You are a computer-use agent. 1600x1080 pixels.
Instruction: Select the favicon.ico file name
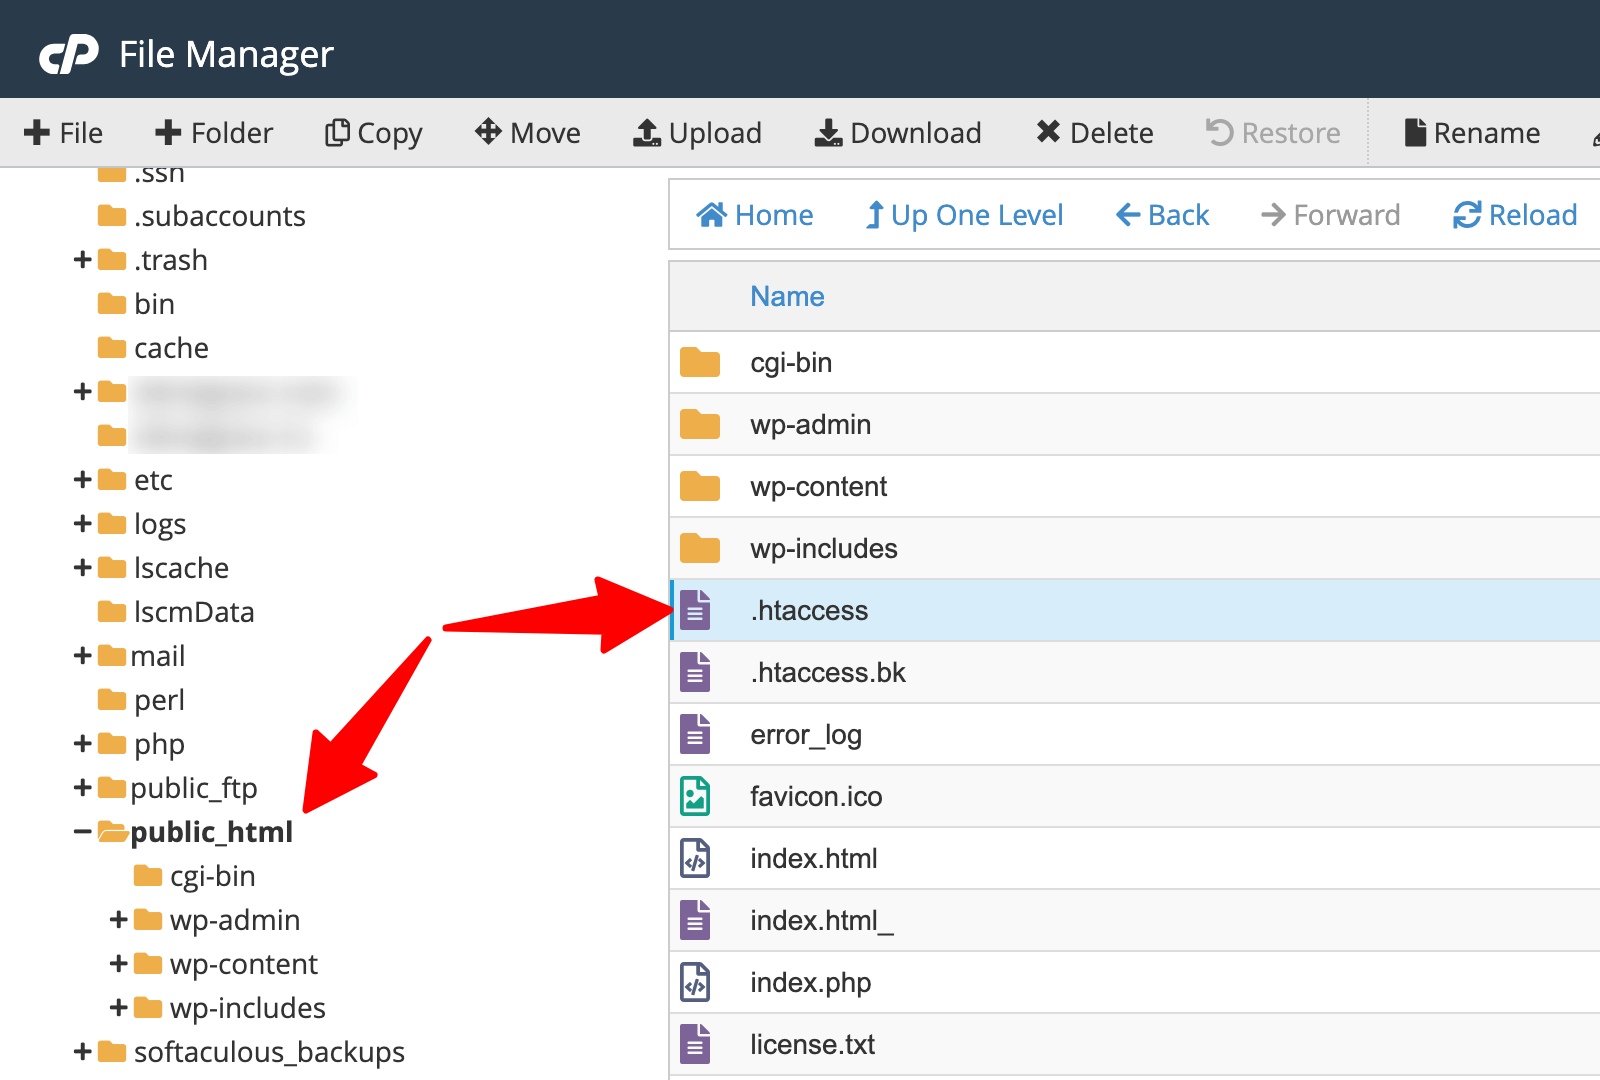[x=816, y=796]
